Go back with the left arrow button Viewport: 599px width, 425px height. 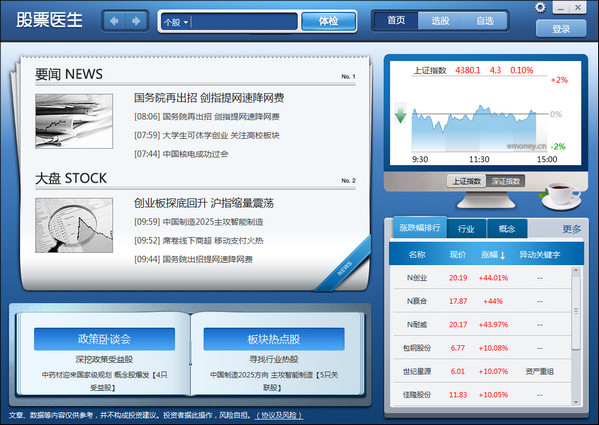pos(114,21)
